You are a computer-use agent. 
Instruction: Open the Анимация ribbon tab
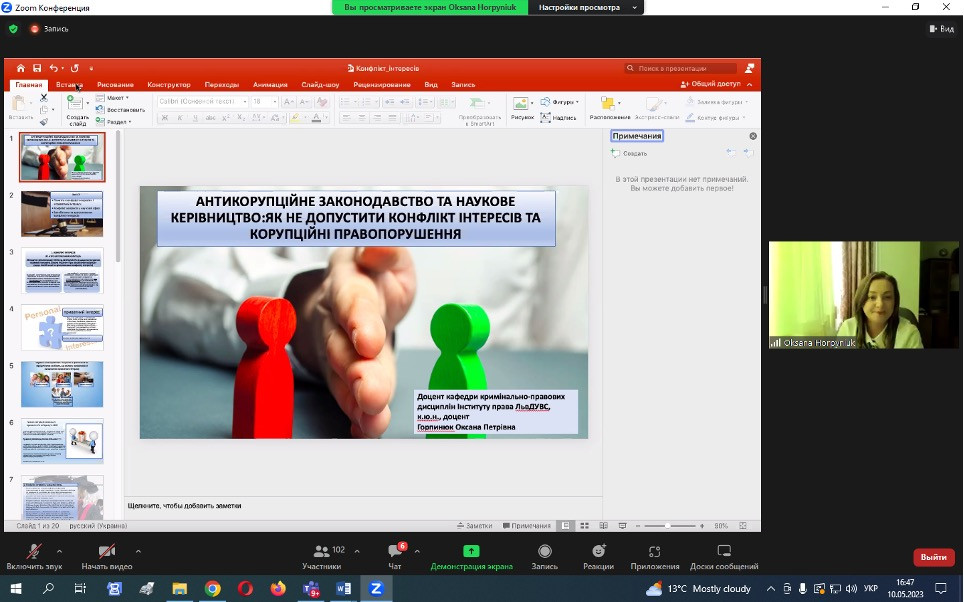270,85
